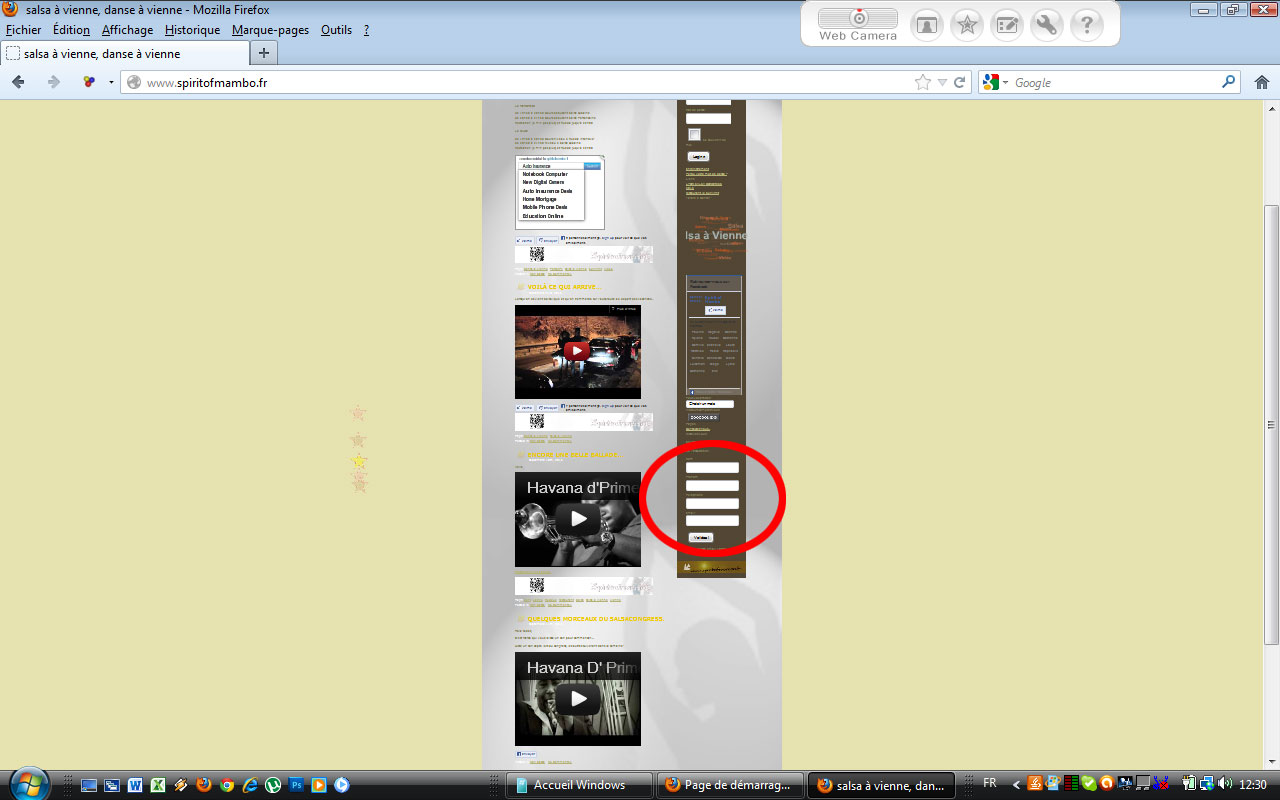Launch Photoshop from the quick launch bar
This screenshot has height=800, width=1280.
295,785
